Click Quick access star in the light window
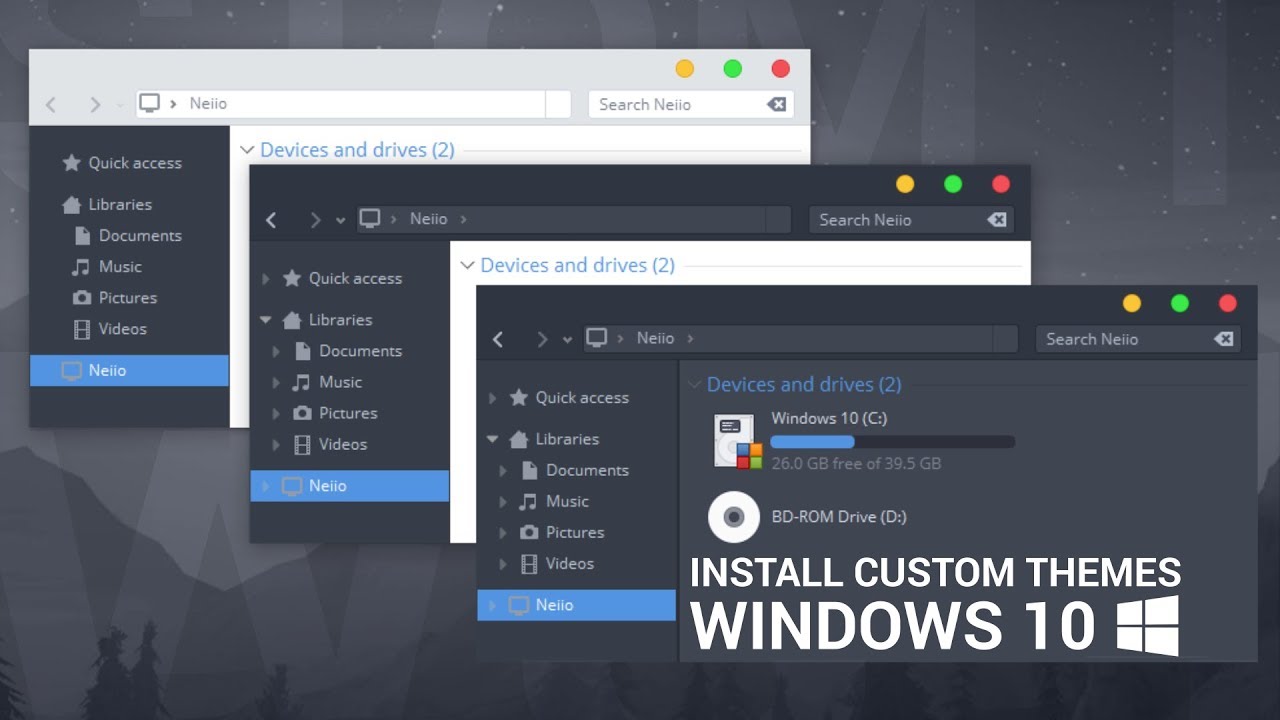This screenshot has width=1280, height=720. coord(71,163)
